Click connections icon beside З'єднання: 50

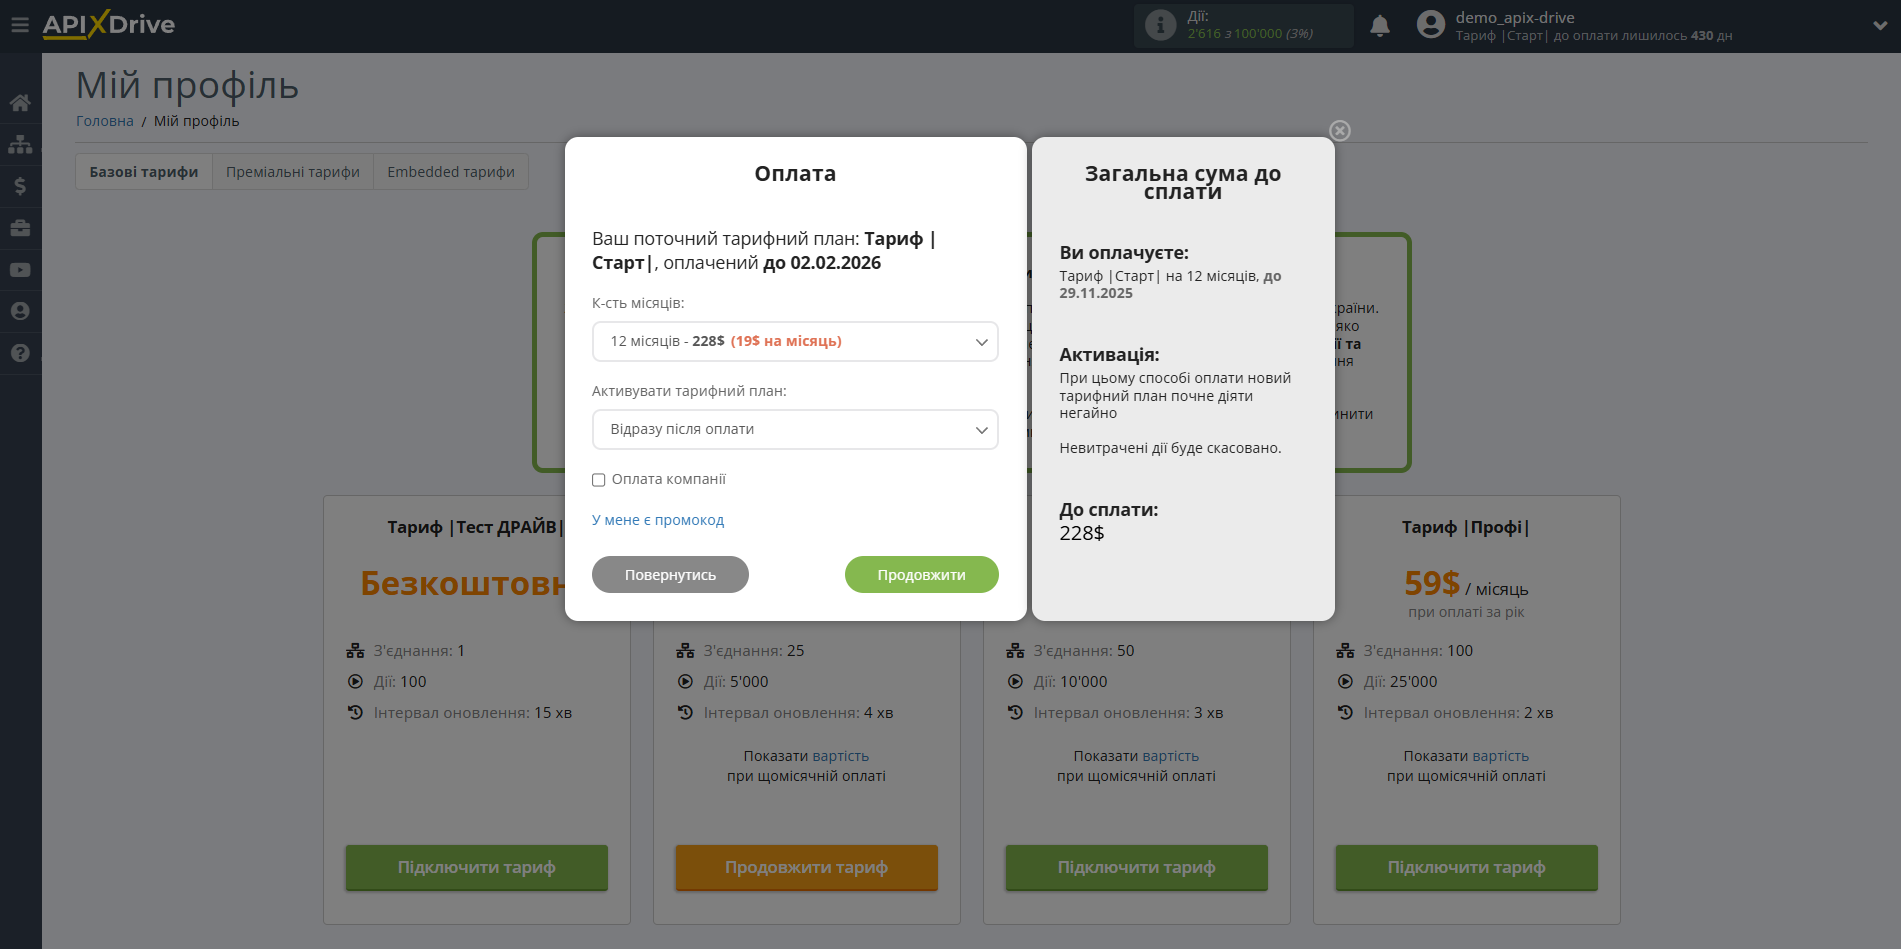pyautogui.click(x=1015, y=651)
